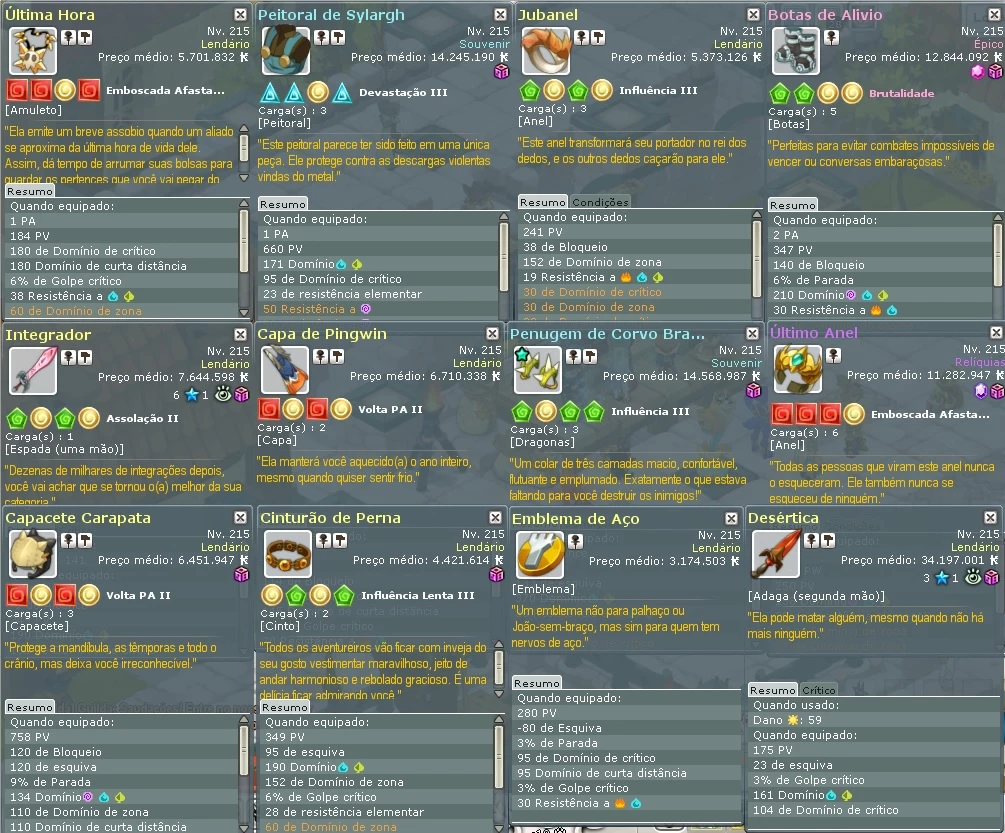The height and width of the screenshot is (833, 1005).
Task: Click the Cinturão de Perna belt icon
Action: pyautogui.click(x=288, y=554)
